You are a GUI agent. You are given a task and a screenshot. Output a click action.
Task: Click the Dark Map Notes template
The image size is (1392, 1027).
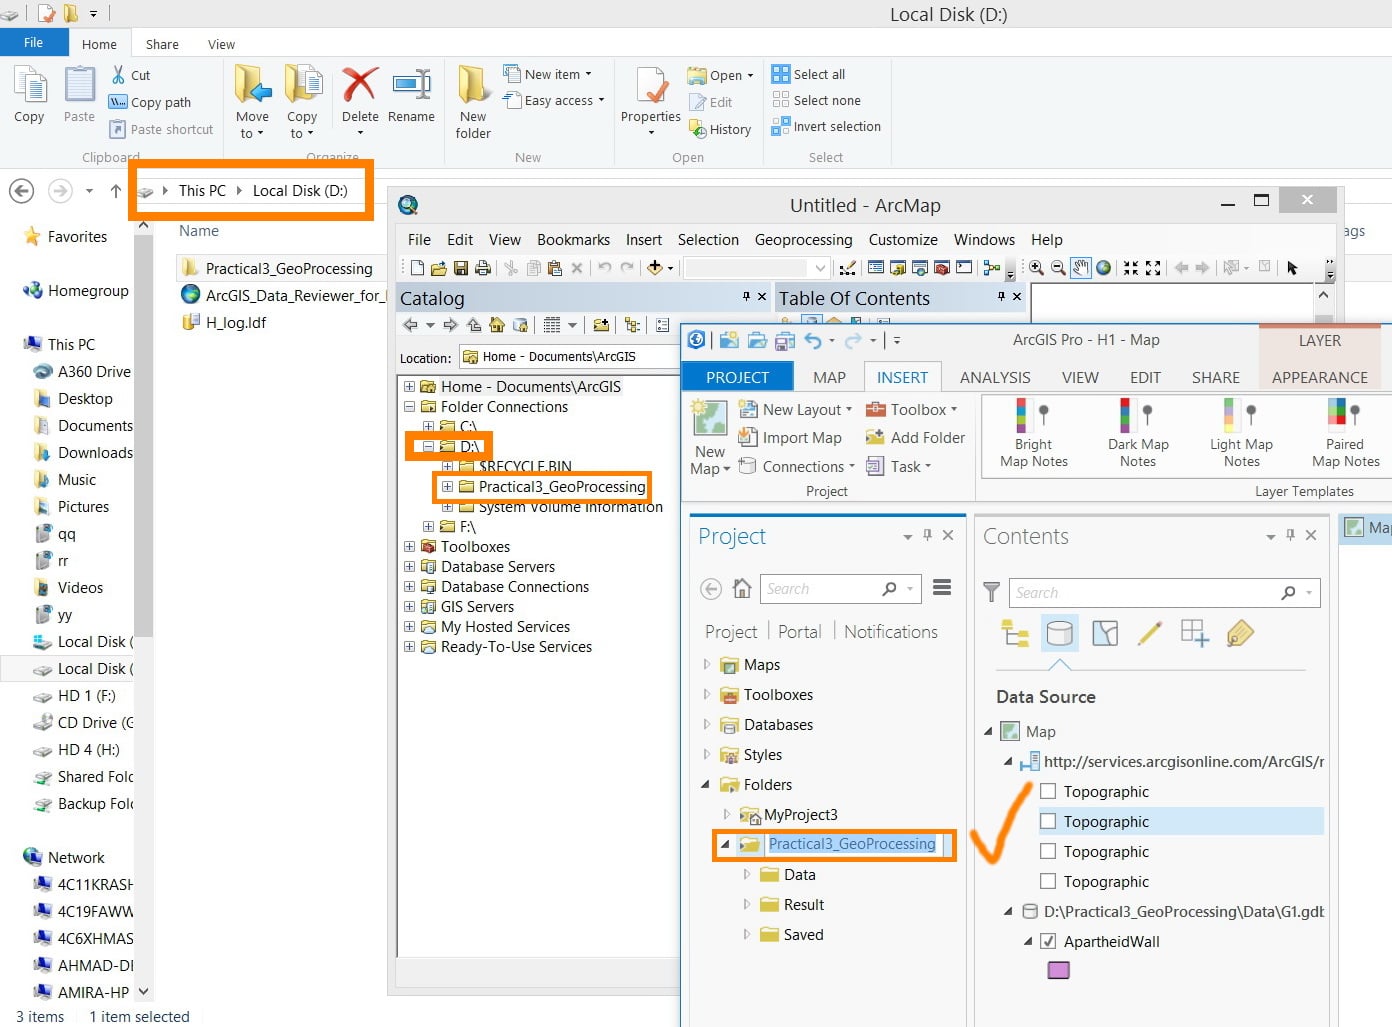click(x=1138, y=433)
